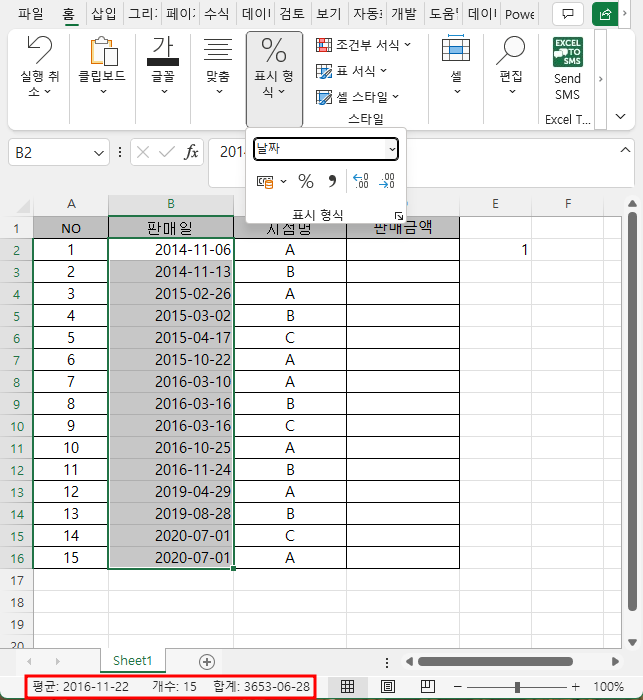Select column F header

click(568, 204)
